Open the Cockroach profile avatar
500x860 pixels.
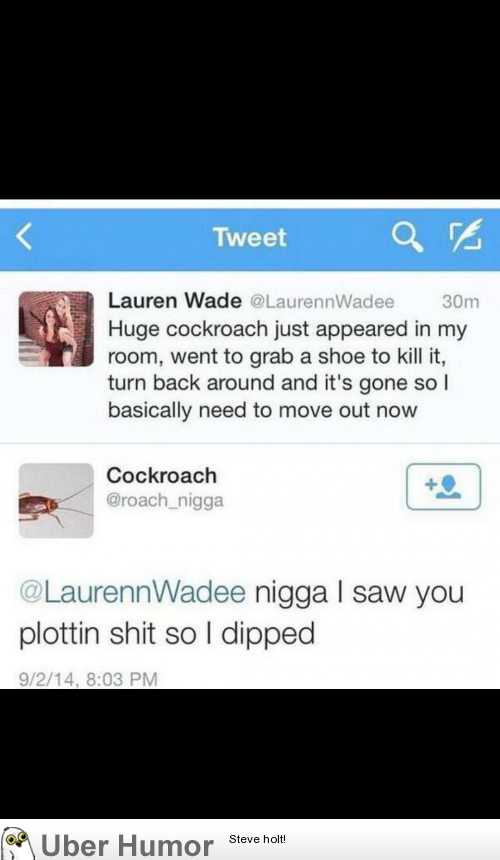coord(56,500)
